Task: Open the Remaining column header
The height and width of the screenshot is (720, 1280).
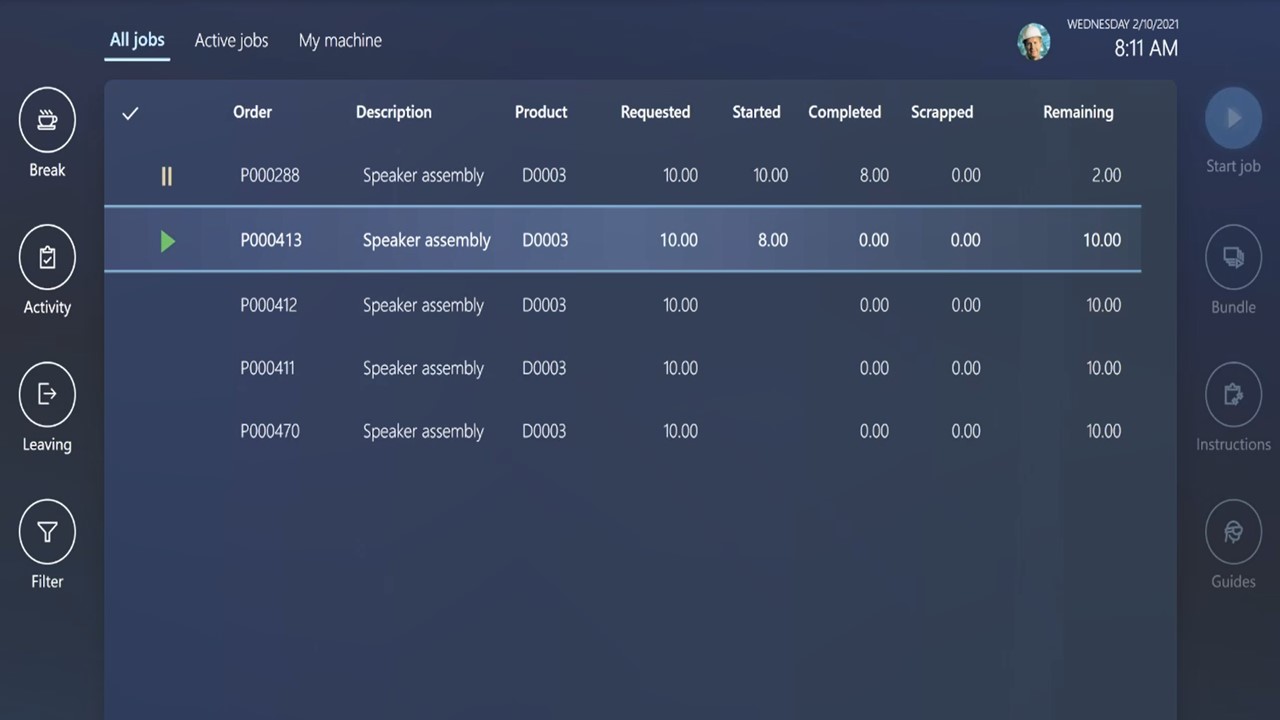Action: (1078, 112)
